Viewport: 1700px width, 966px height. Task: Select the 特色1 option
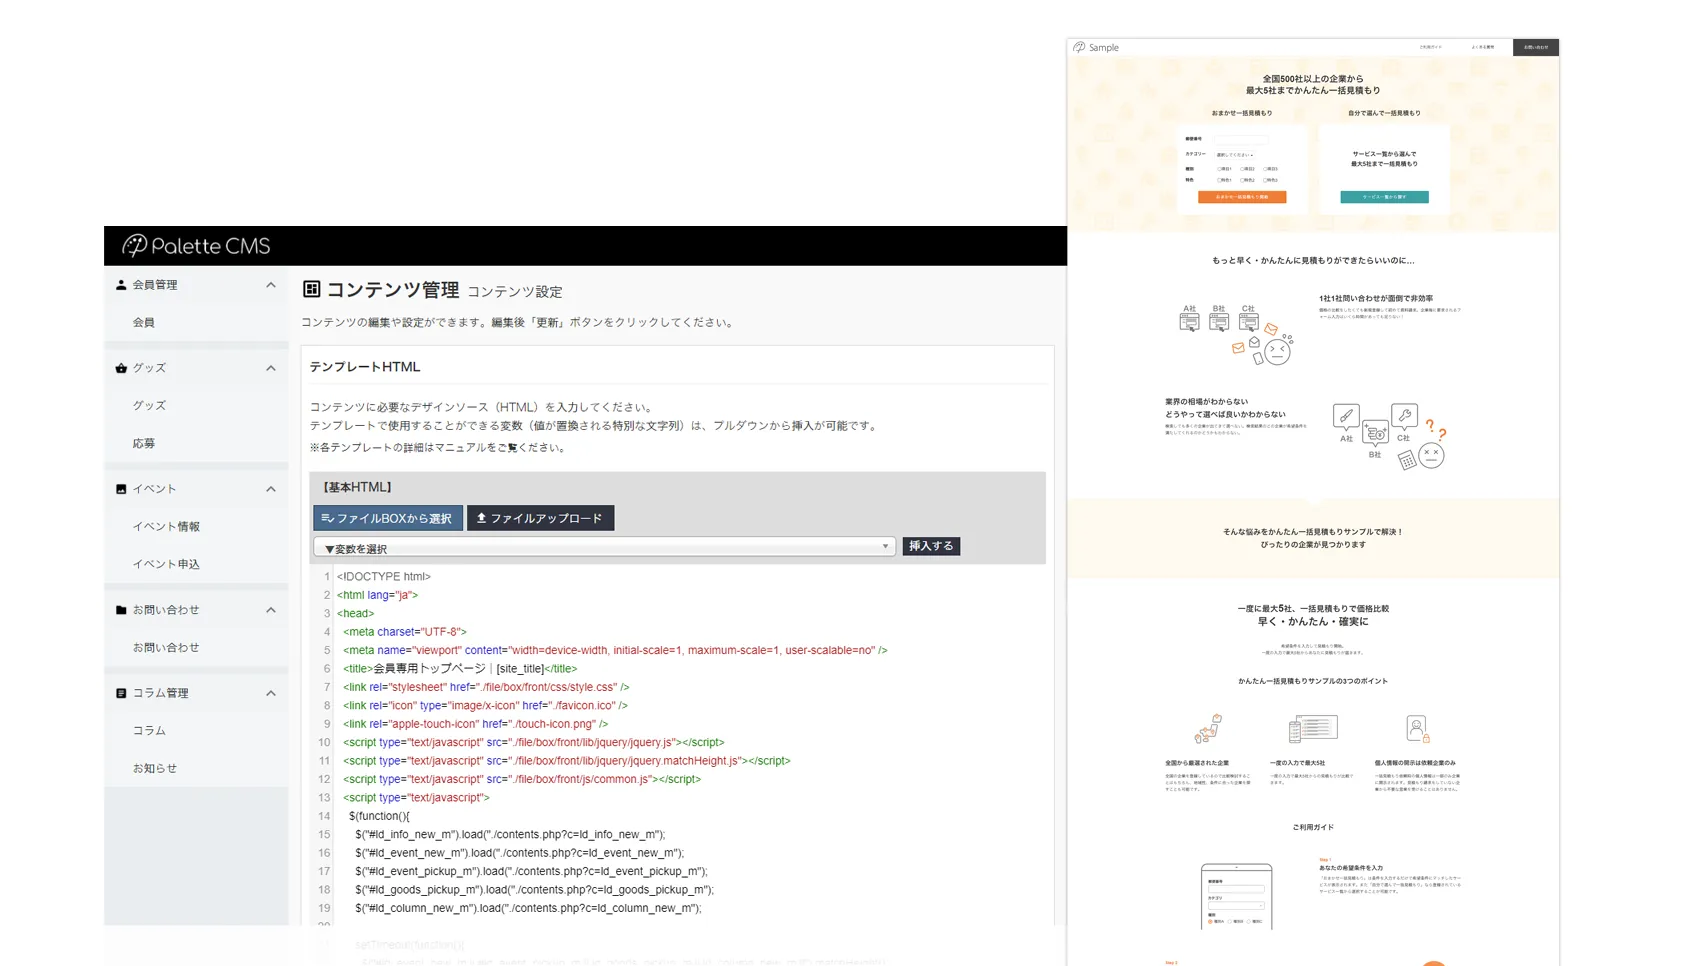click(x=1220, y=180)
